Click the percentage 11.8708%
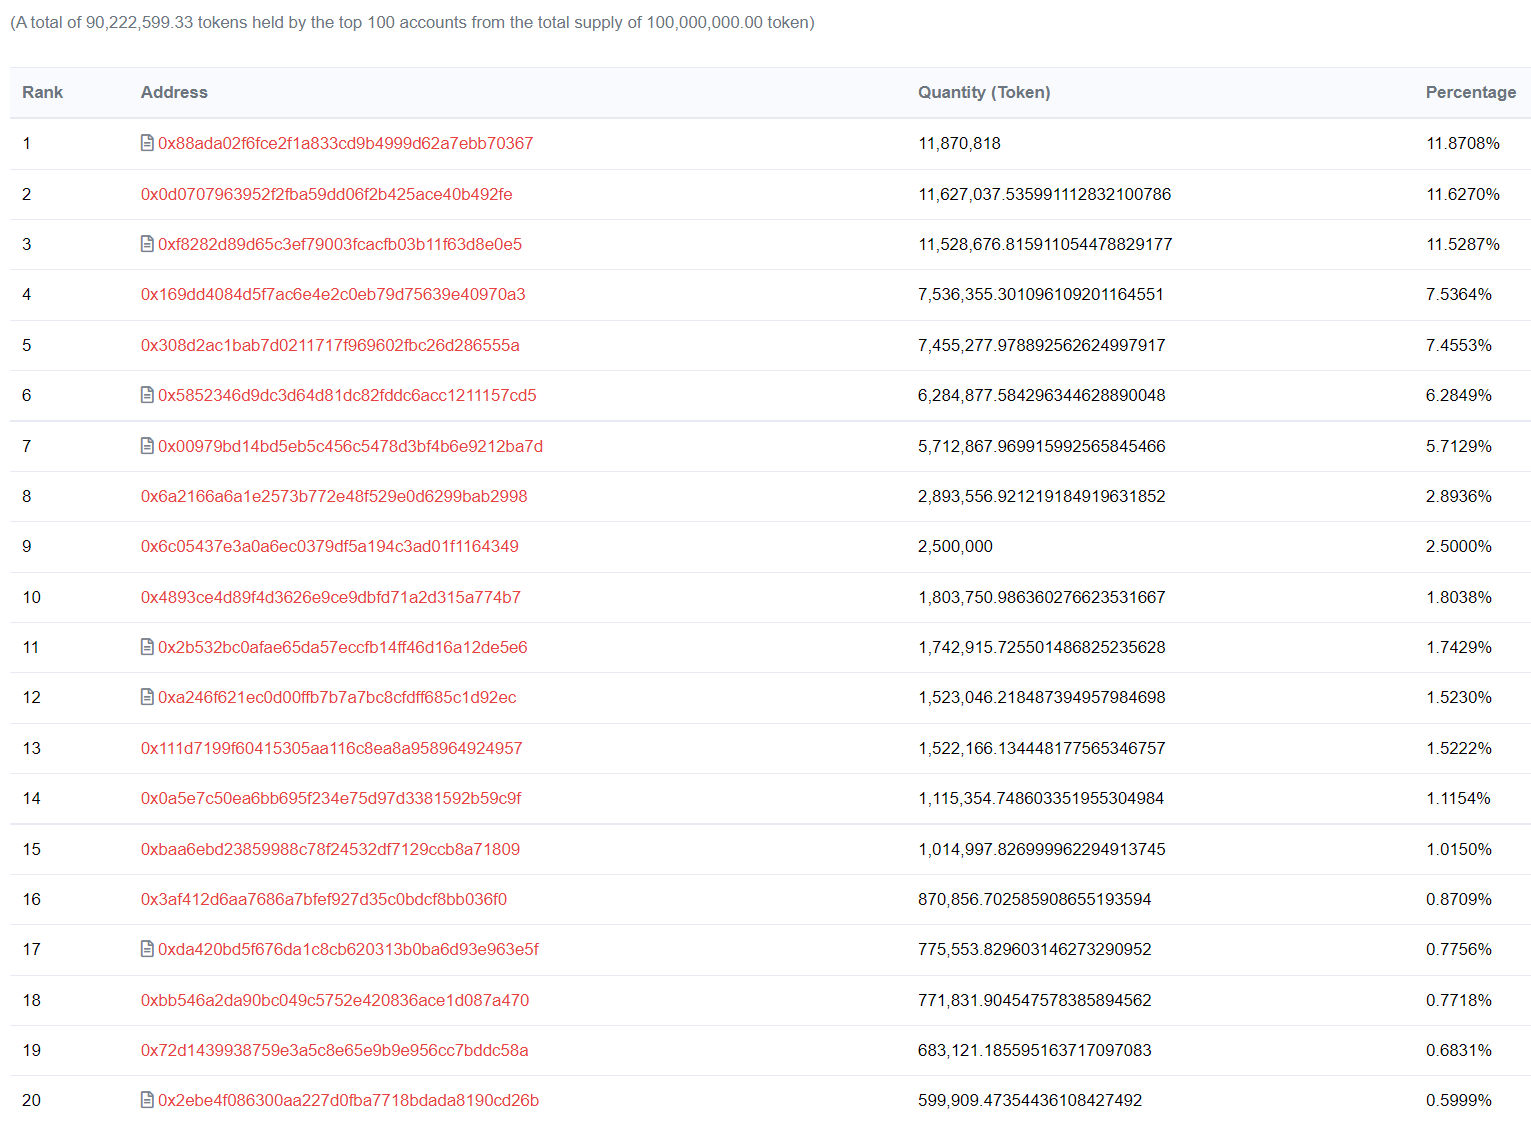1531x1124 pixels. (x=1463, y=143)
